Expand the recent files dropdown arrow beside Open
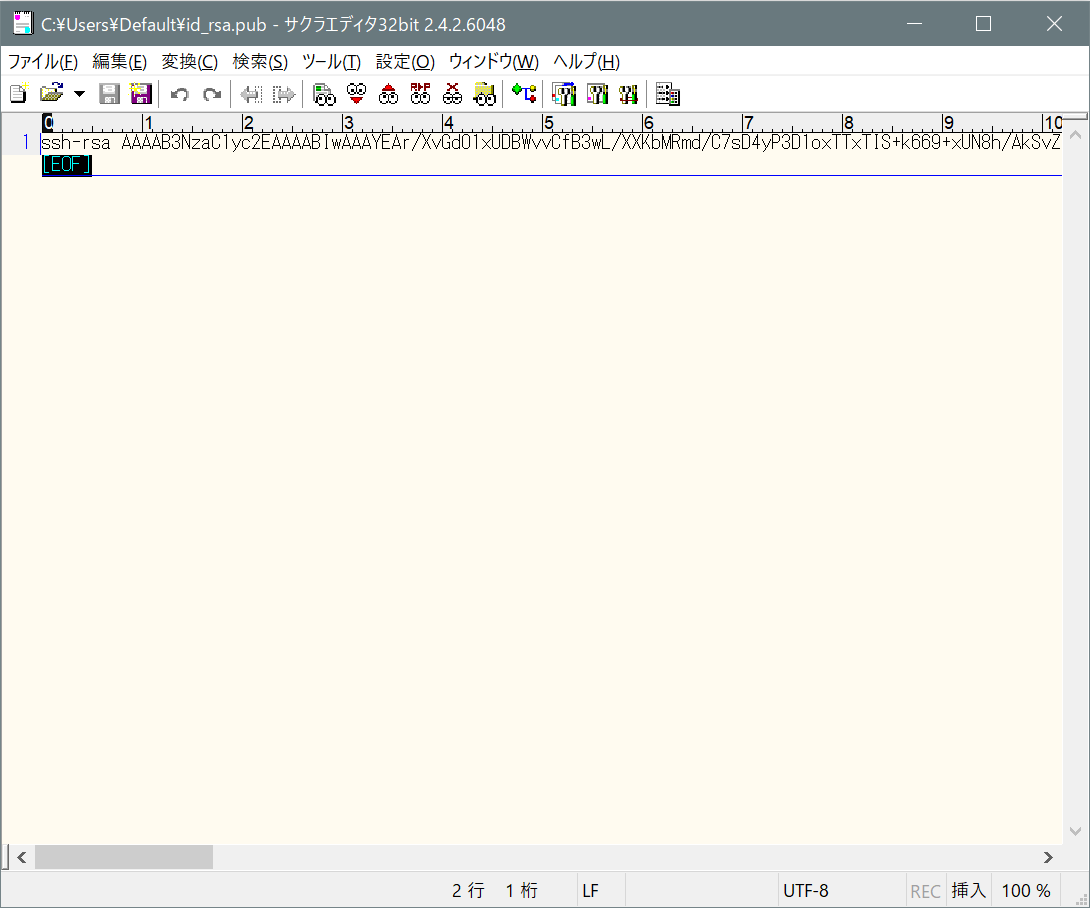 point(79,94)
